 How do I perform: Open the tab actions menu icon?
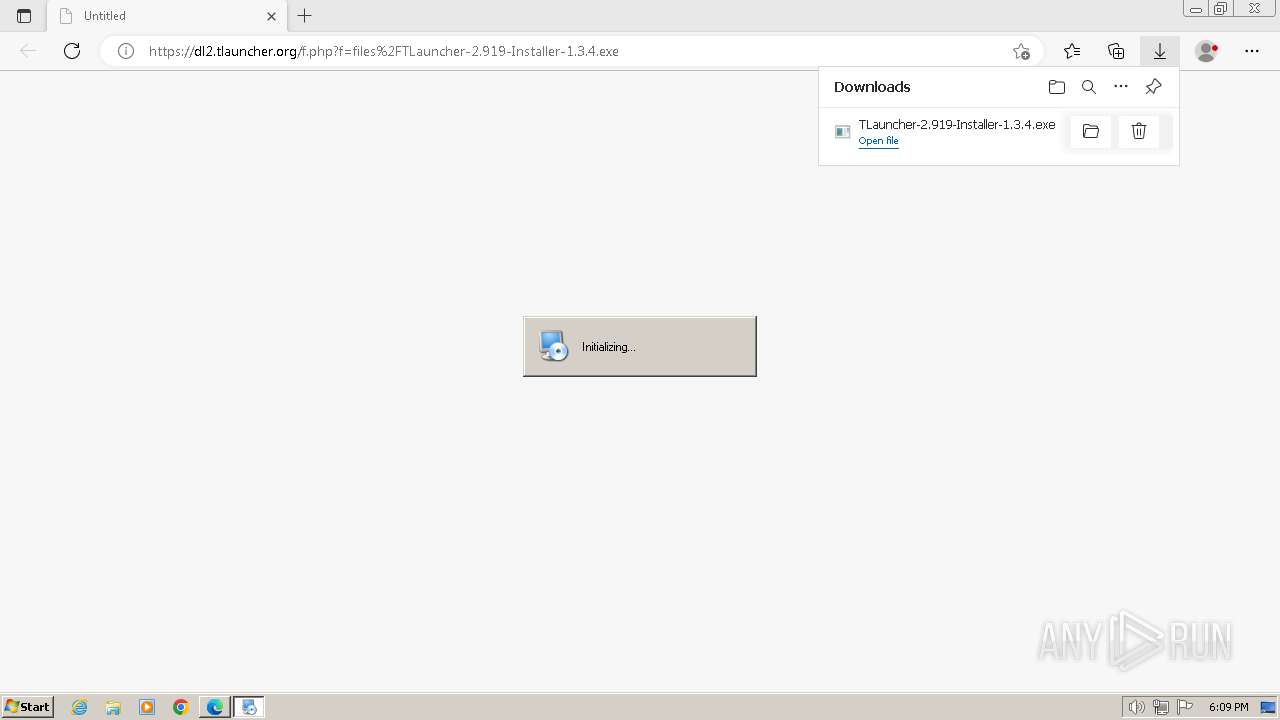24,16
